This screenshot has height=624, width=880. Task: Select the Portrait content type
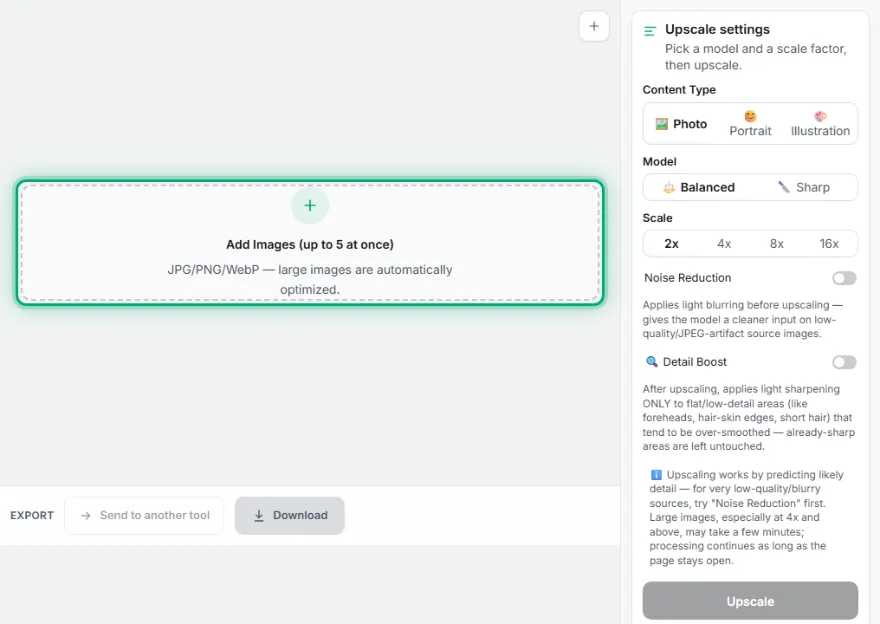(x=750, y=124)
